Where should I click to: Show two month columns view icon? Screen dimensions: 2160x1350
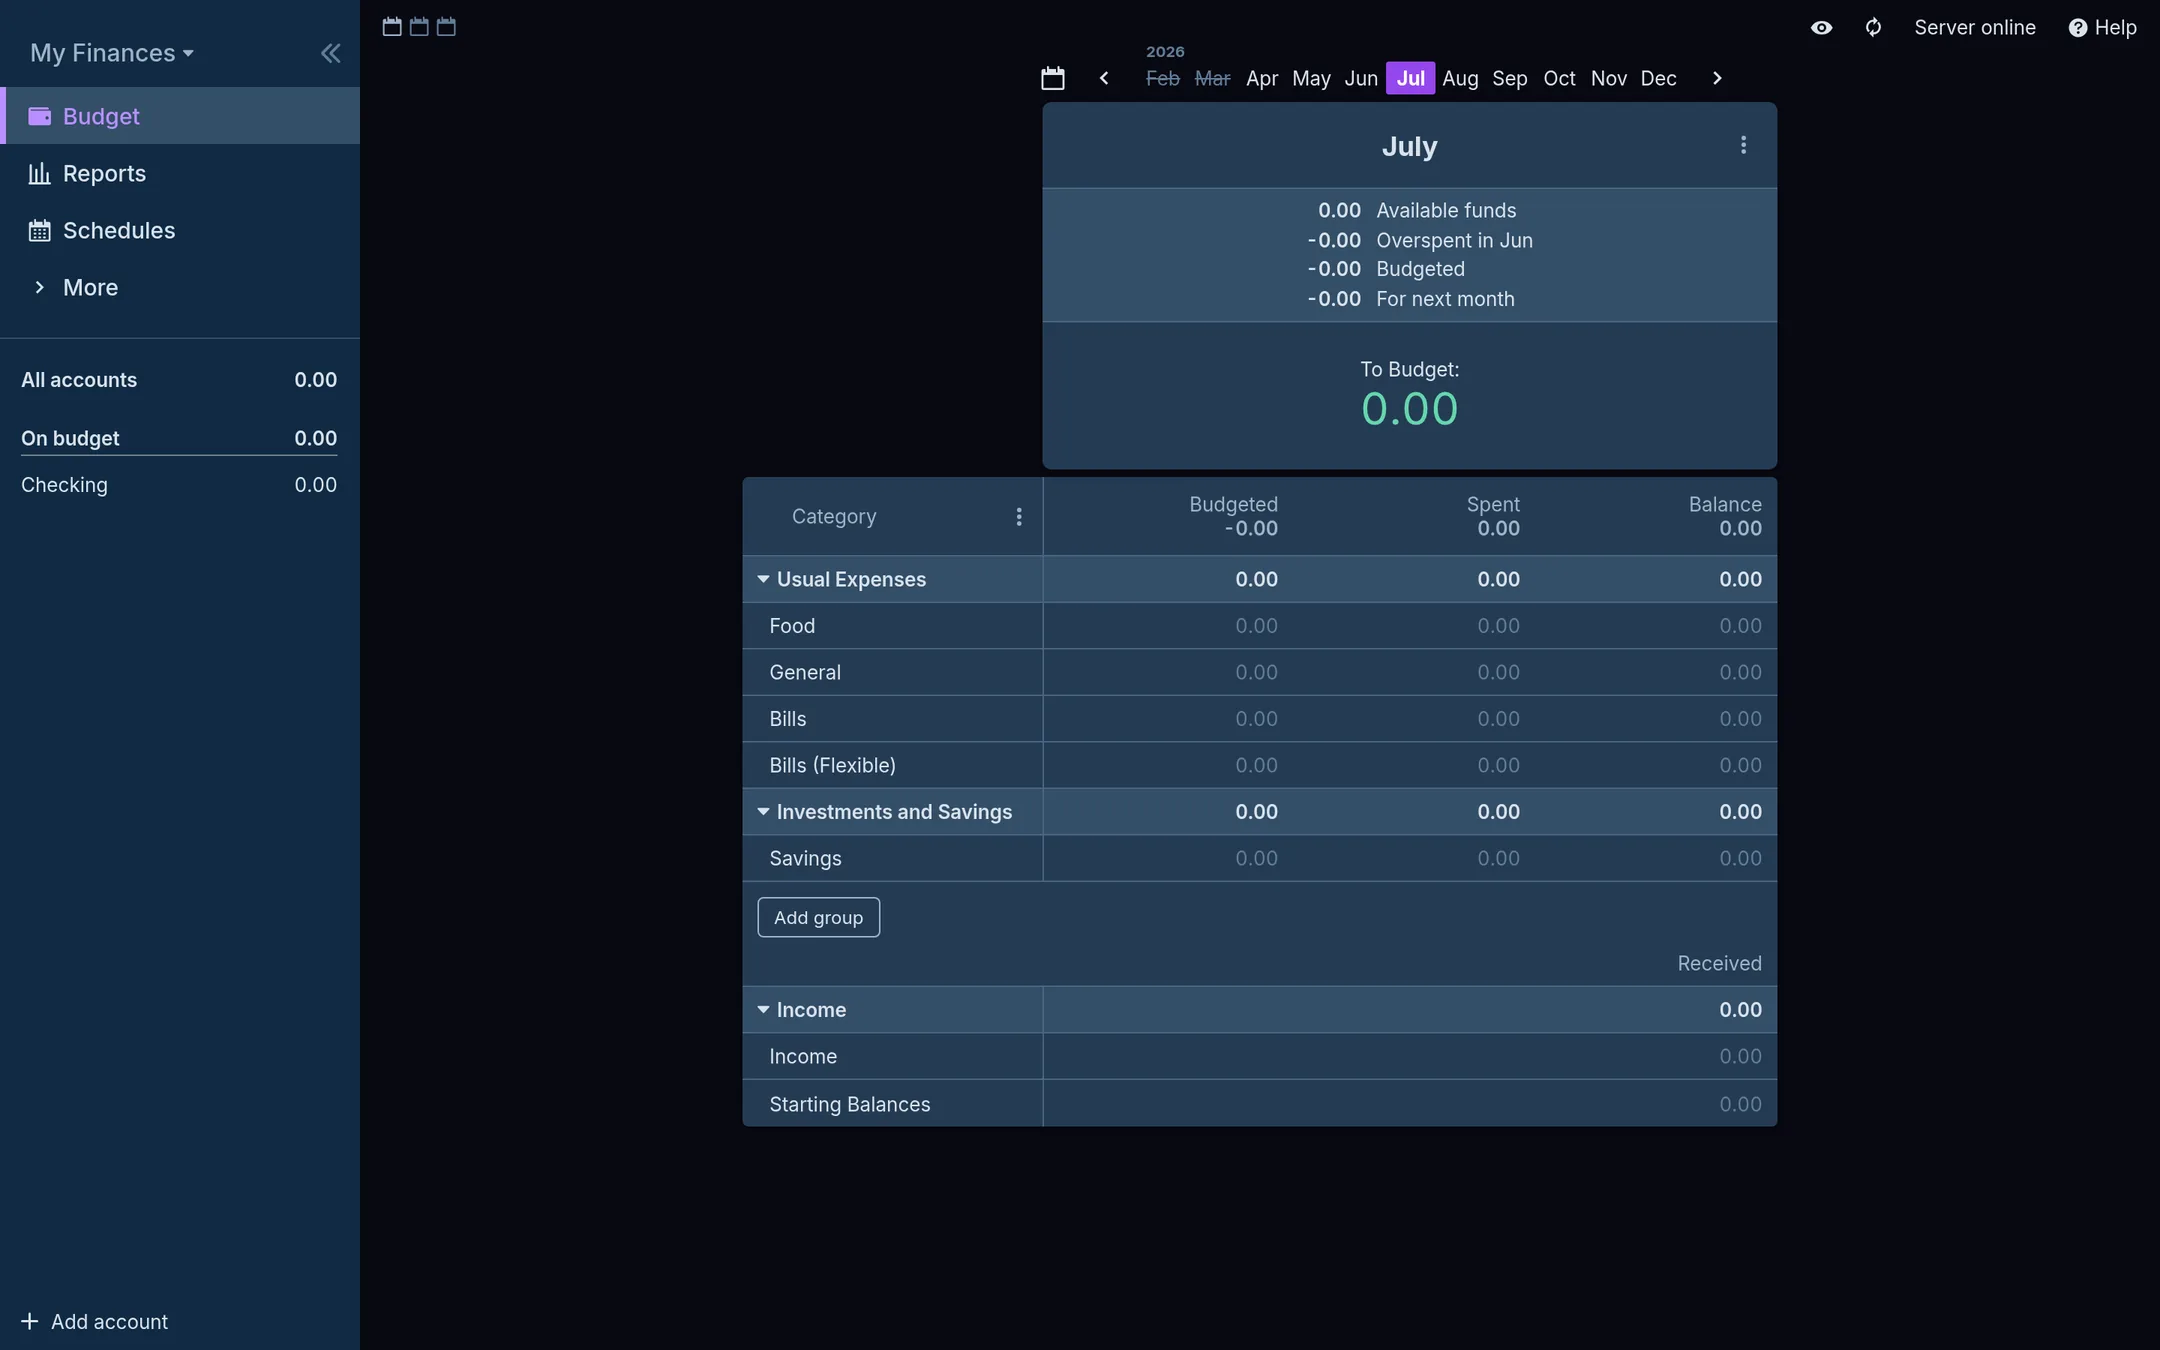point(419,27)
